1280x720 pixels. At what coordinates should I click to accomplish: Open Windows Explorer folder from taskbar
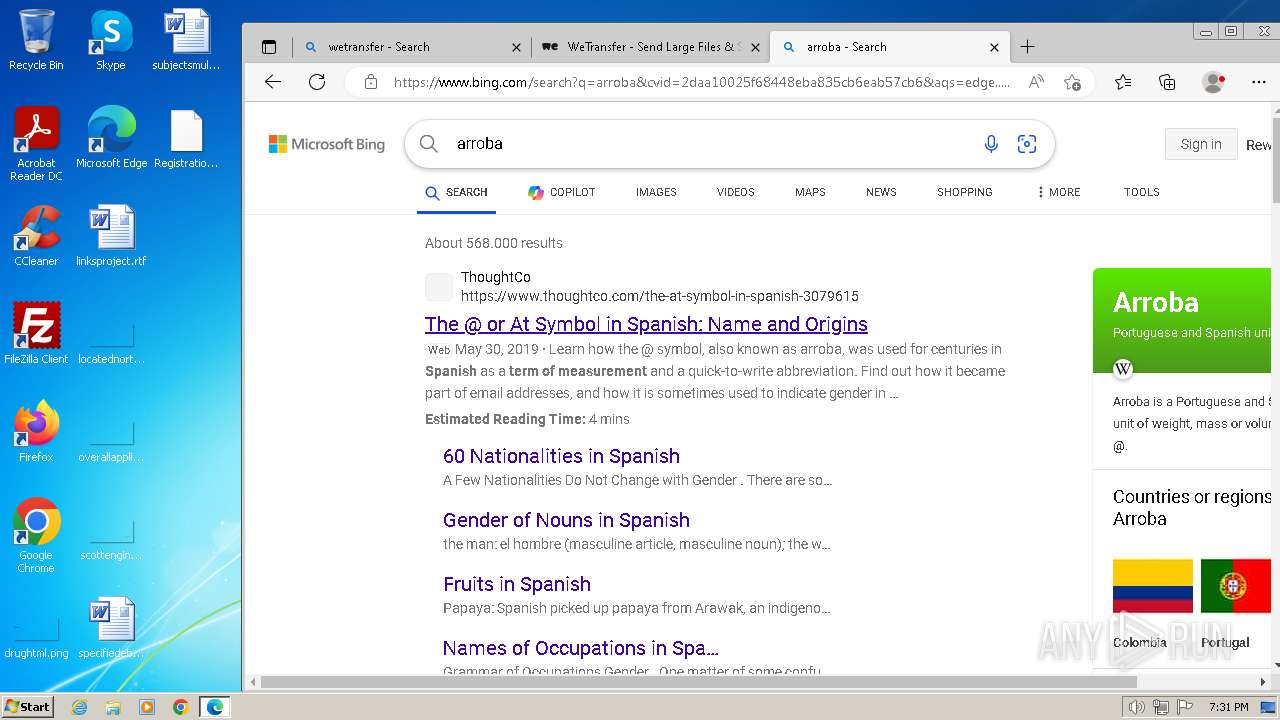click(113, 707)
